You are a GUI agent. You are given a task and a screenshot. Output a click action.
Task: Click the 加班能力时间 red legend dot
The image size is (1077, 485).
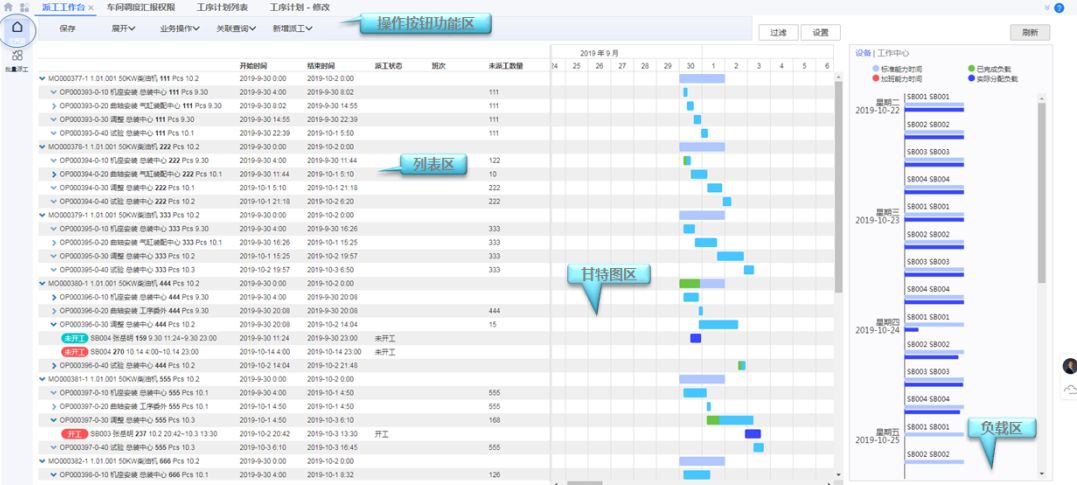click(875, 78)
